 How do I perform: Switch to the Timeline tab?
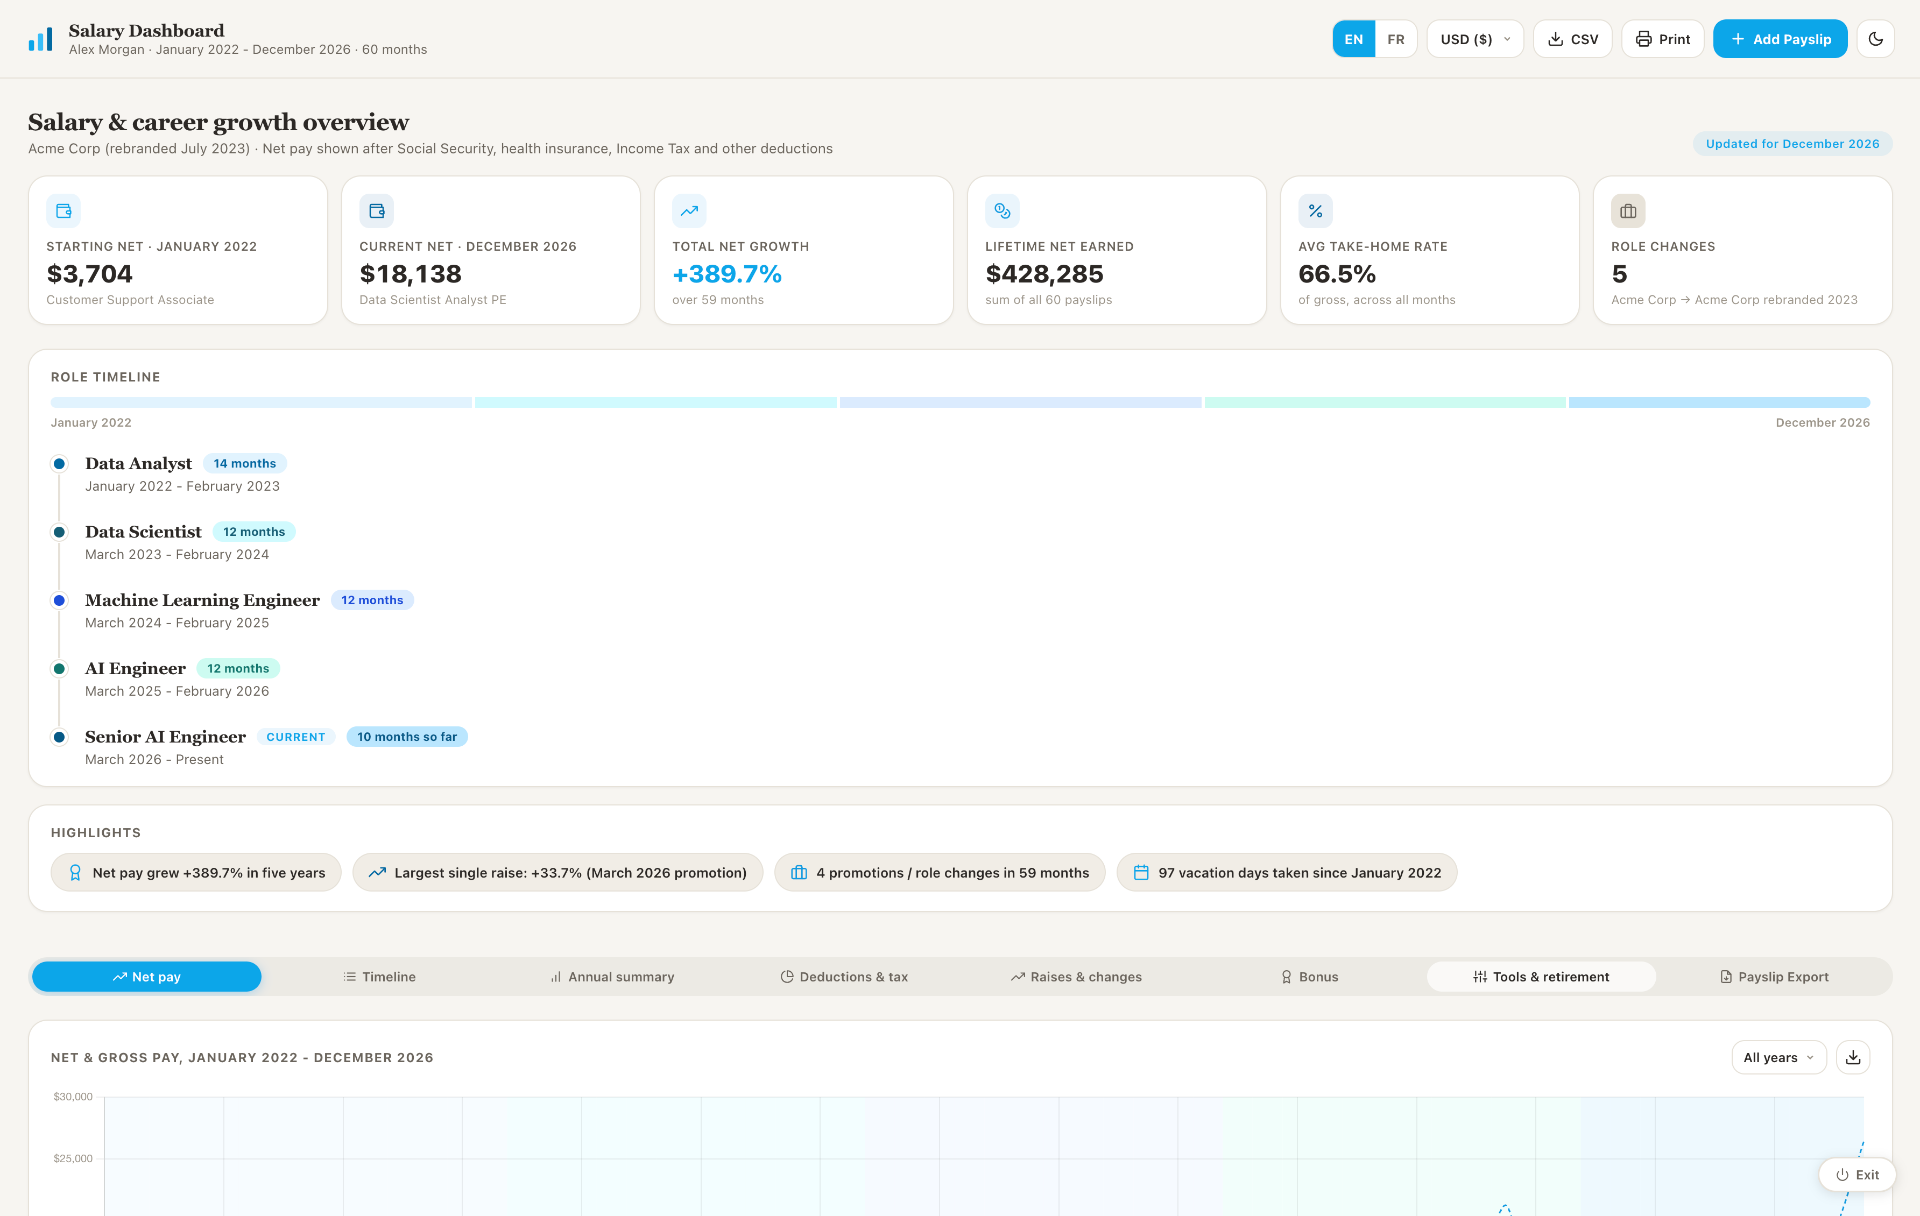380,977
